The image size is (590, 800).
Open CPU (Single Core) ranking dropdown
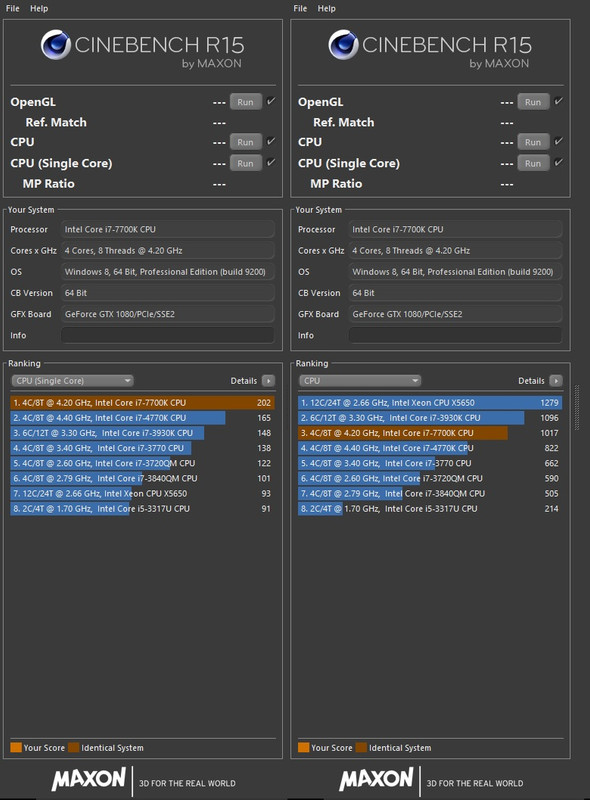(72, 381)
